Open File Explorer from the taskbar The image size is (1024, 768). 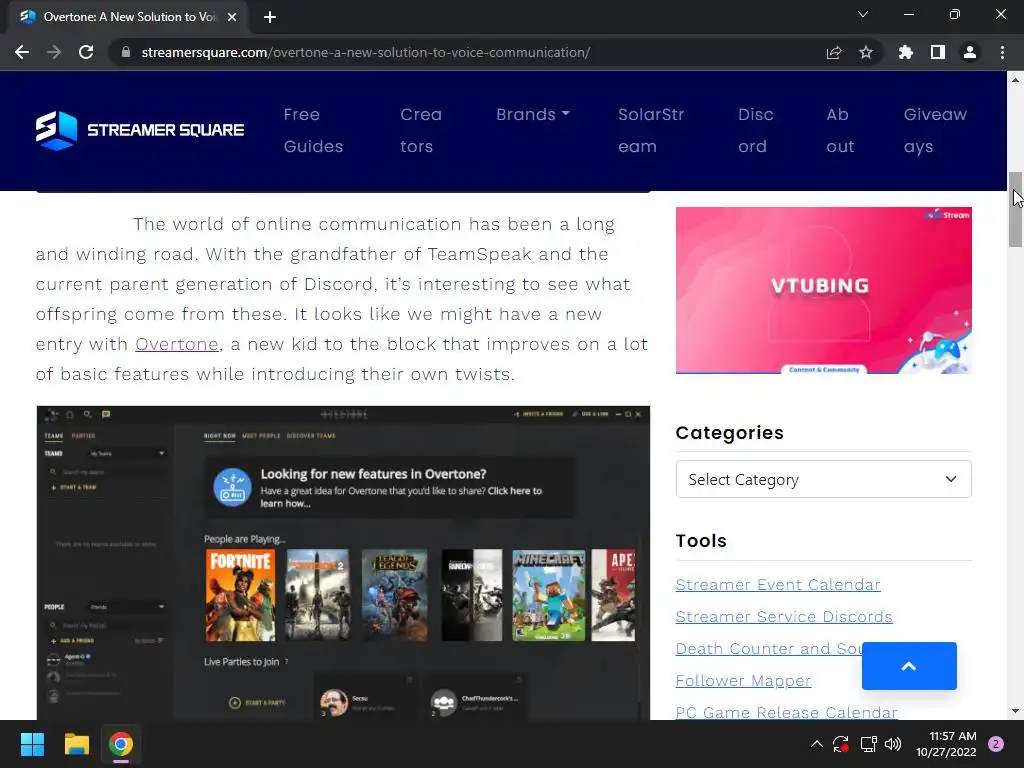[x=76, y=744]
